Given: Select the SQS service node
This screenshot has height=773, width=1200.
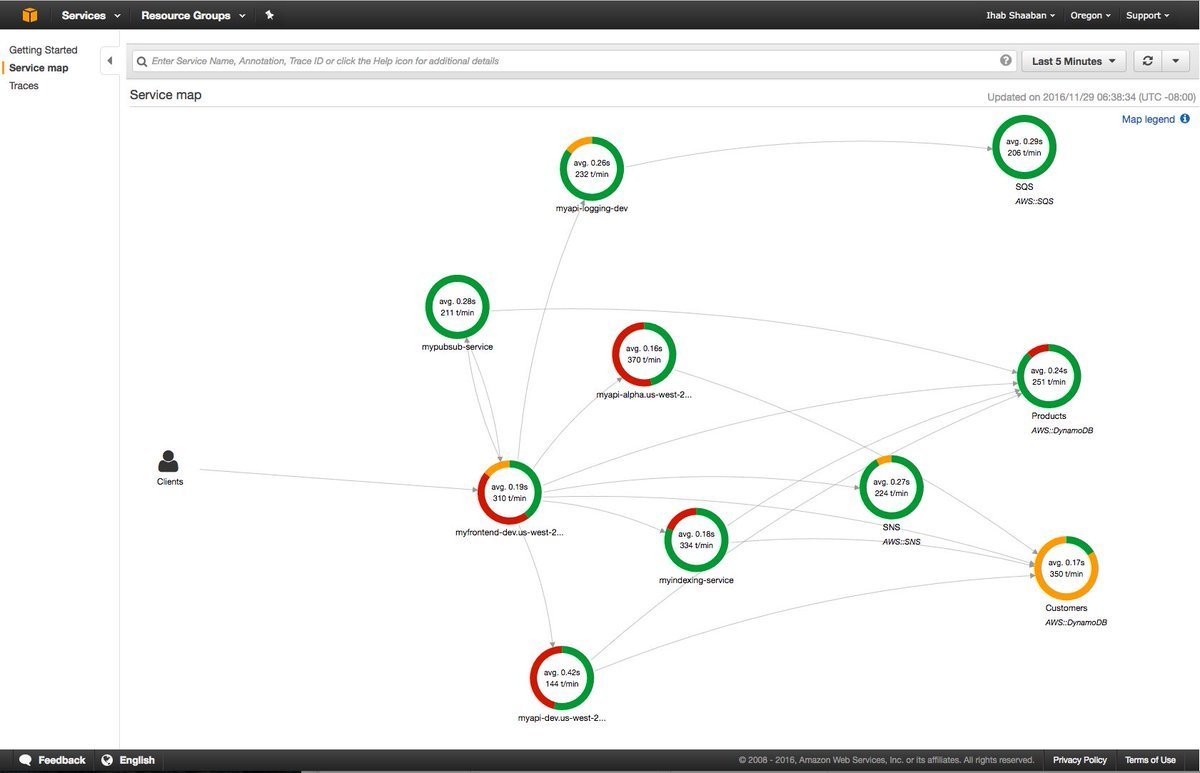Looking at the screenshot, I should coord(1024,148).
